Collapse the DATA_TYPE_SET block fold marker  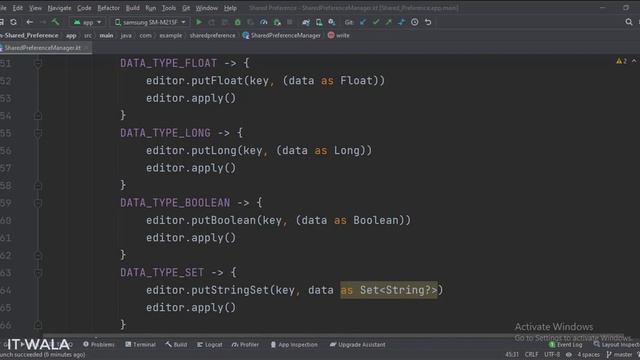(38, 273)
